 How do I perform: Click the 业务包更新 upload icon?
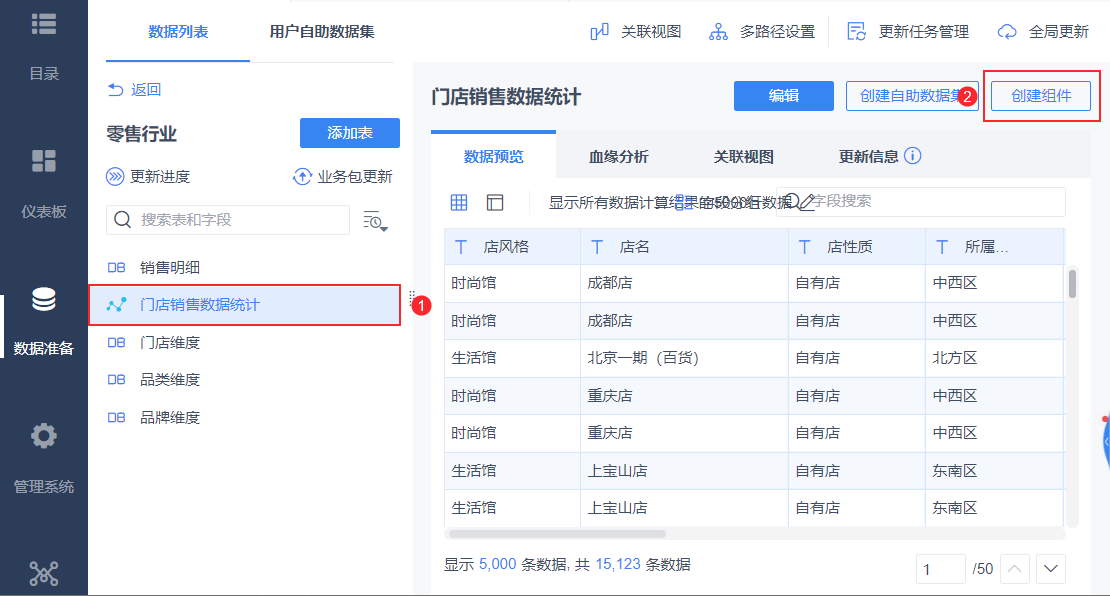click(302, 176)
